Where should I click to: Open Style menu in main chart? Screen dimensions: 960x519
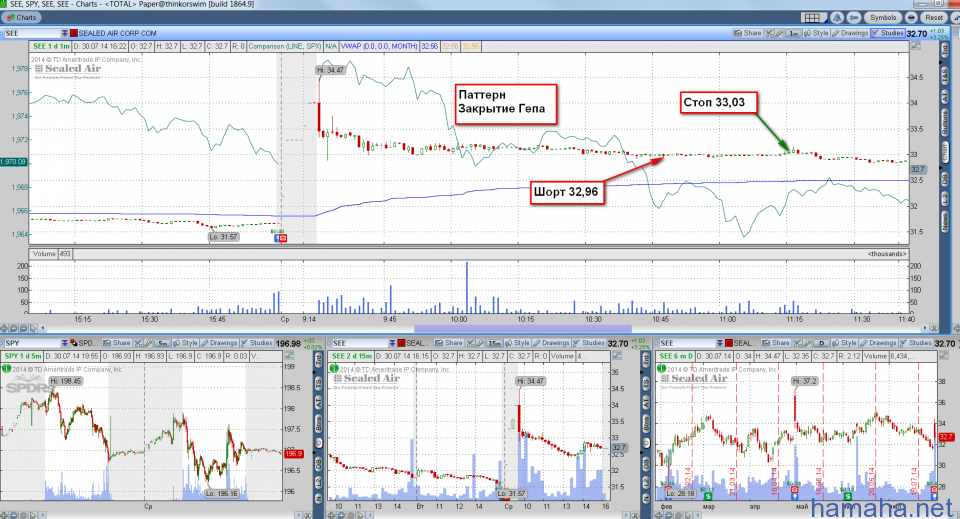pos(816,33)
